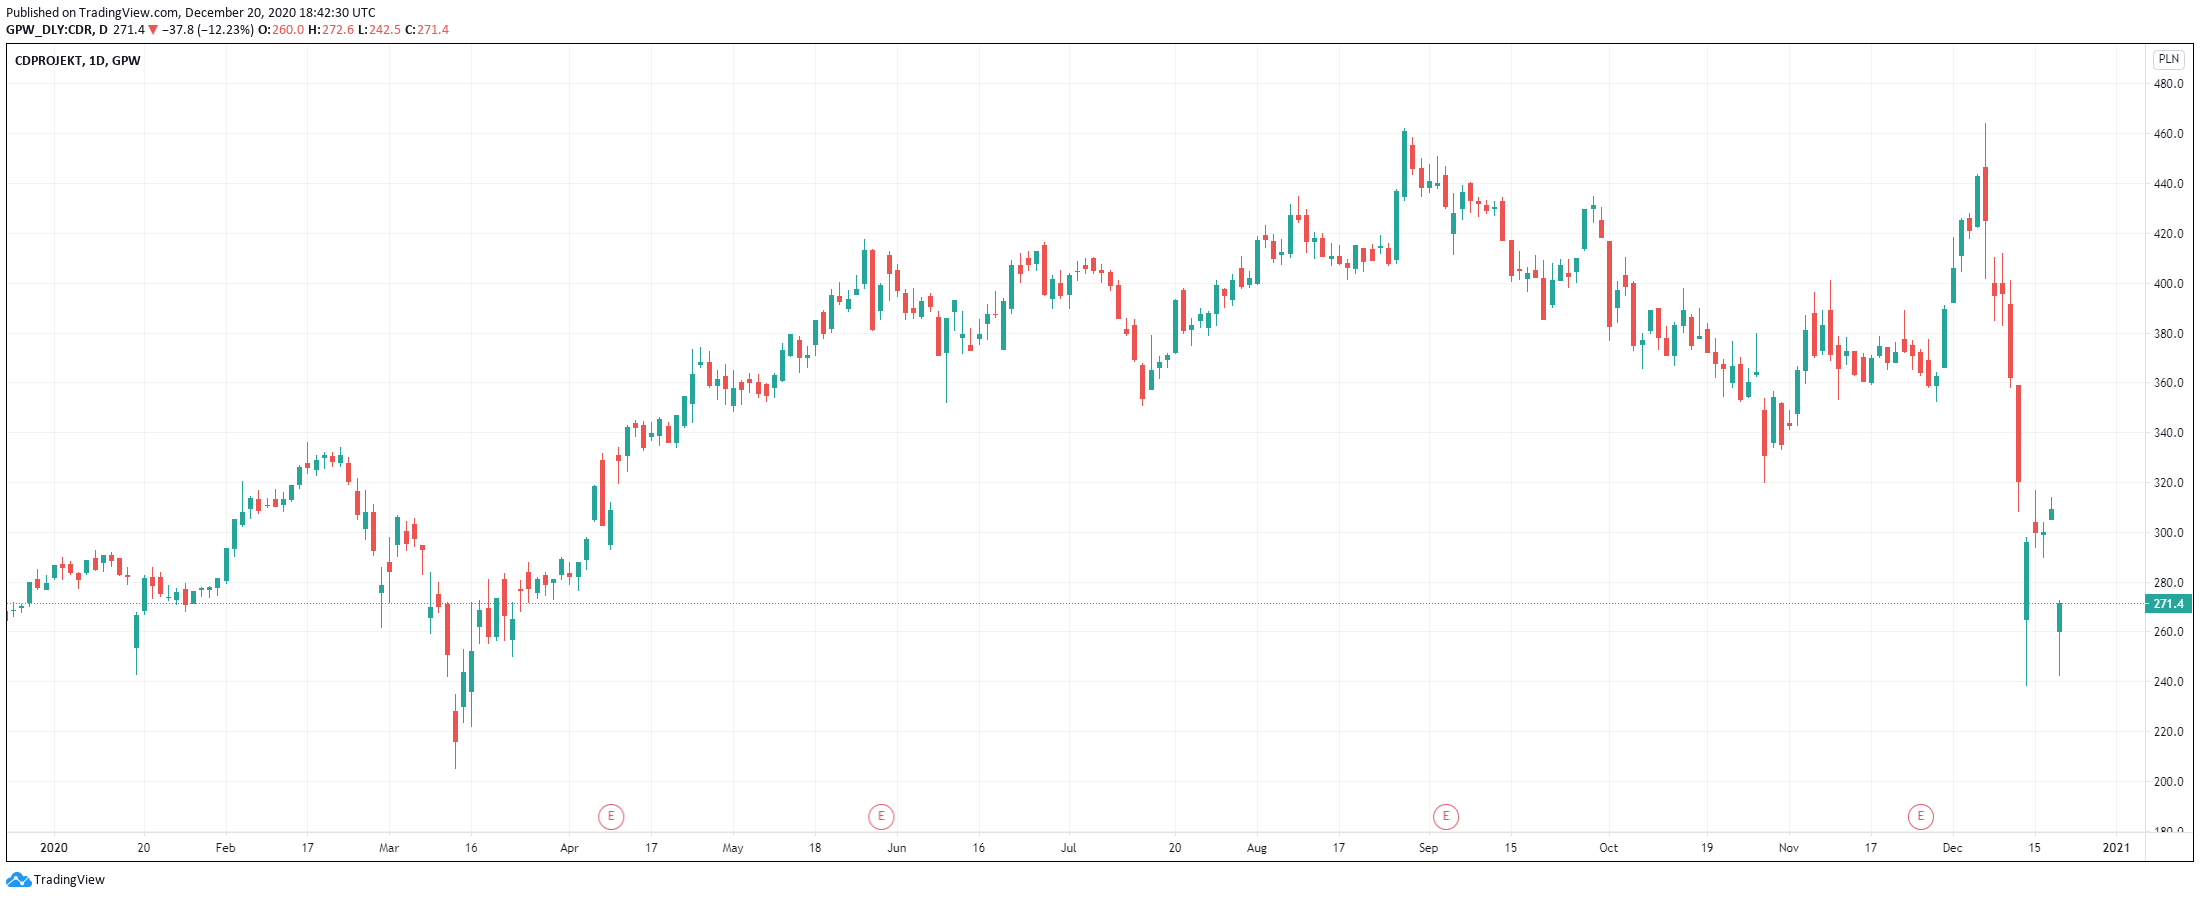Click the open value O:260.0
The height and width of the screenshot is (898, 2200).
[281, 30]
